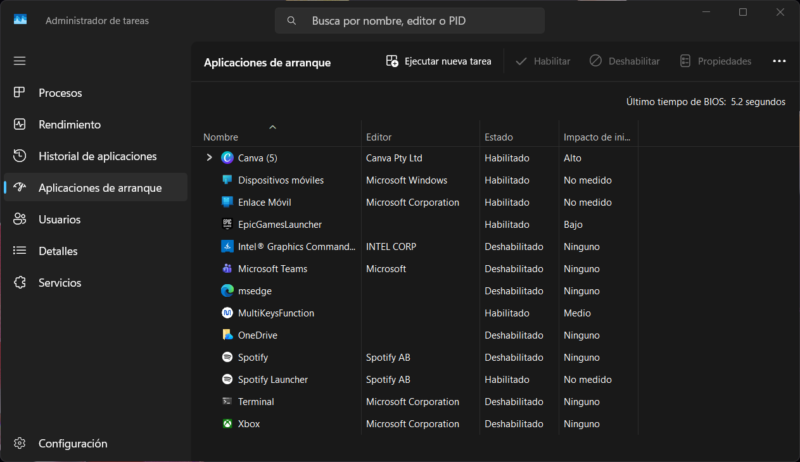Click the INTEL CORP editor cell

pos(391,247)
